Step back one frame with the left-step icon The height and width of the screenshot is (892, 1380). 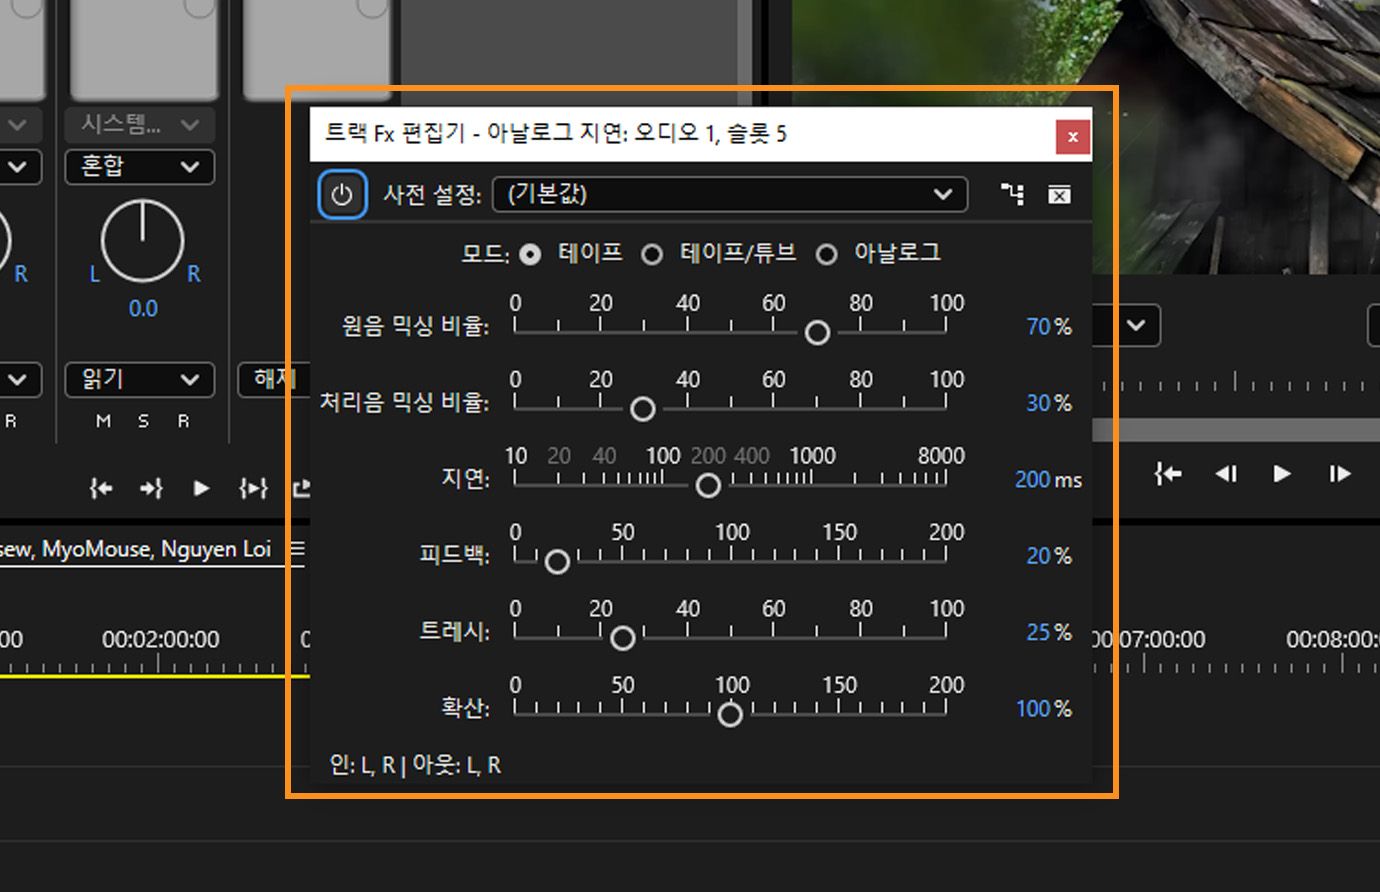(x=1226, y=475)
